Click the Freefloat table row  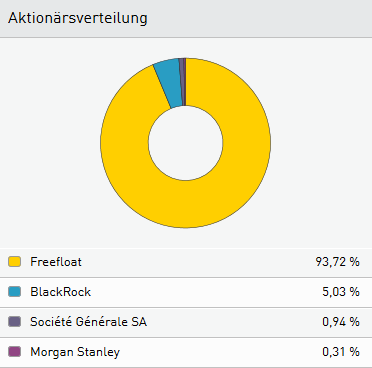pyautogui.click(x=186, y=262)
